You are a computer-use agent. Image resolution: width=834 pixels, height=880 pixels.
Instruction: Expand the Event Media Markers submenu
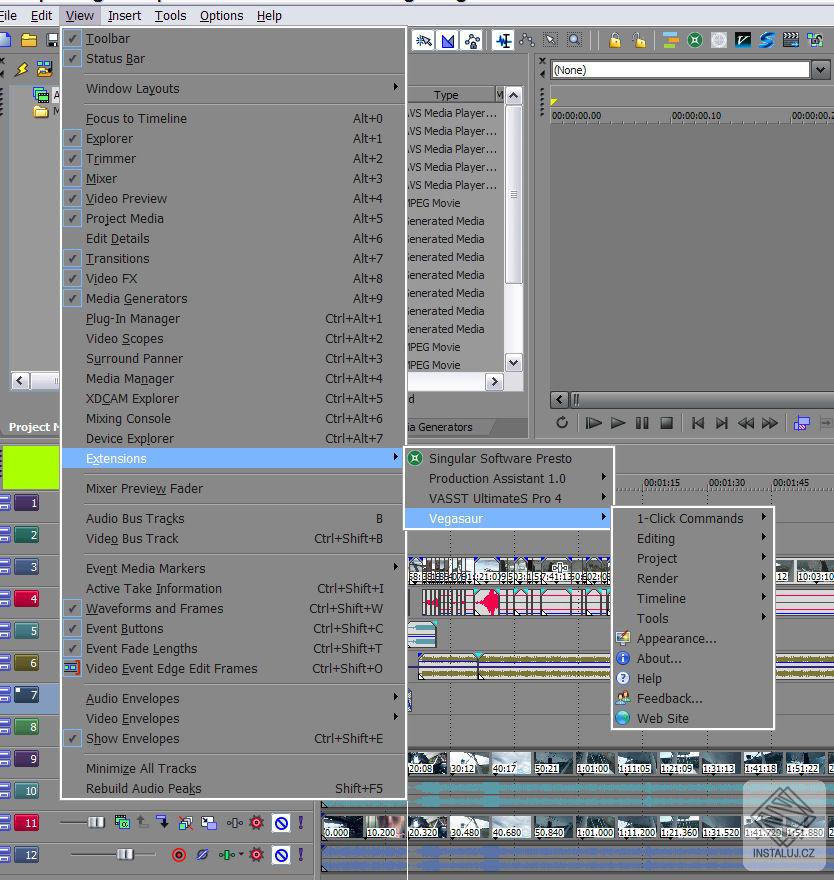pyautogui.click(x=233, y=569)
